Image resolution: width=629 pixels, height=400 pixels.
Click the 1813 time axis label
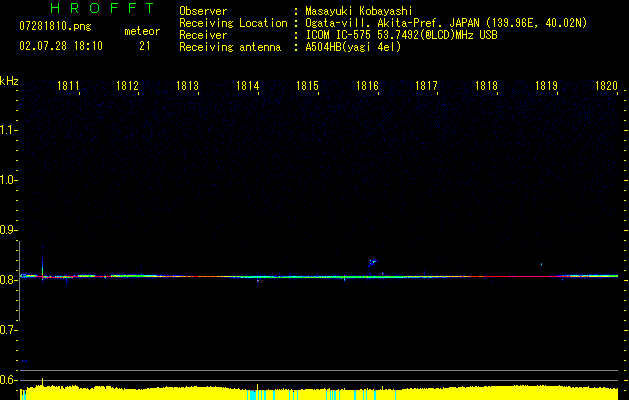click(187, 86)
